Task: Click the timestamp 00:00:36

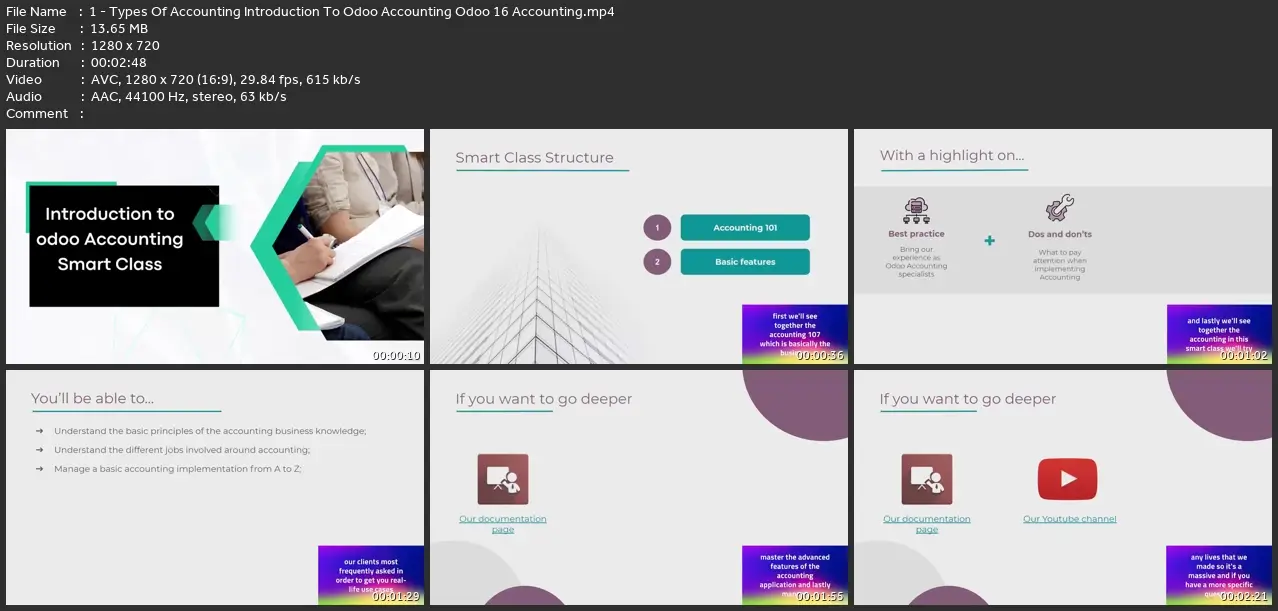Action: pos(821,356)
